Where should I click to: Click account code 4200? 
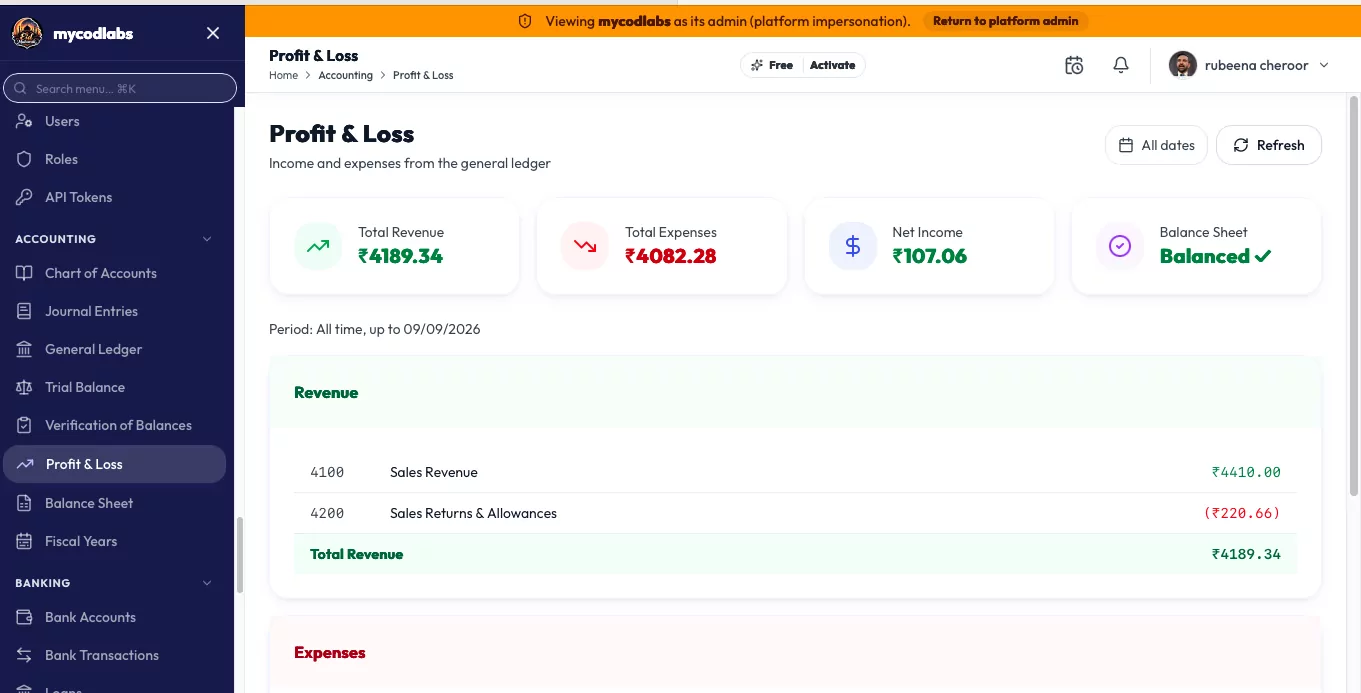tap(327, 513)
